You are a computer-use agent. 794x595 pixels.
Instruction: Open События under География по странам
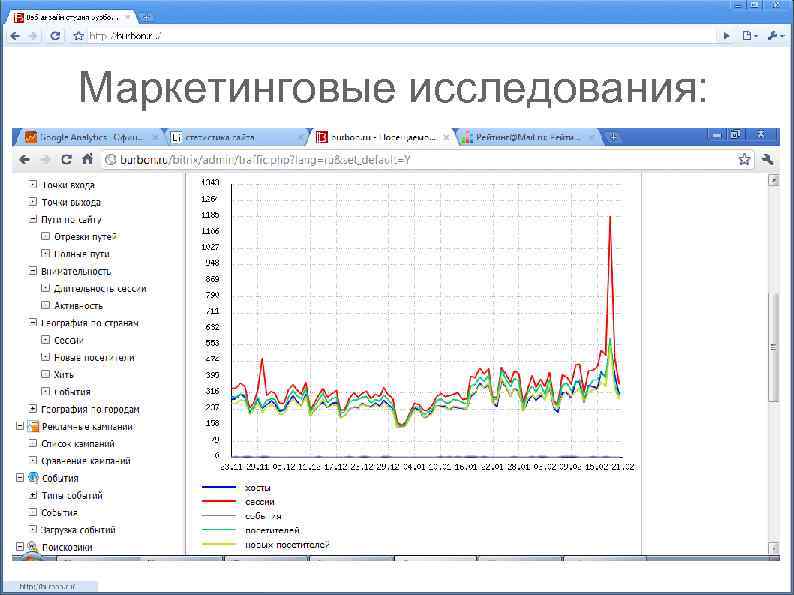pyautogui.click(x=72, y=392)
